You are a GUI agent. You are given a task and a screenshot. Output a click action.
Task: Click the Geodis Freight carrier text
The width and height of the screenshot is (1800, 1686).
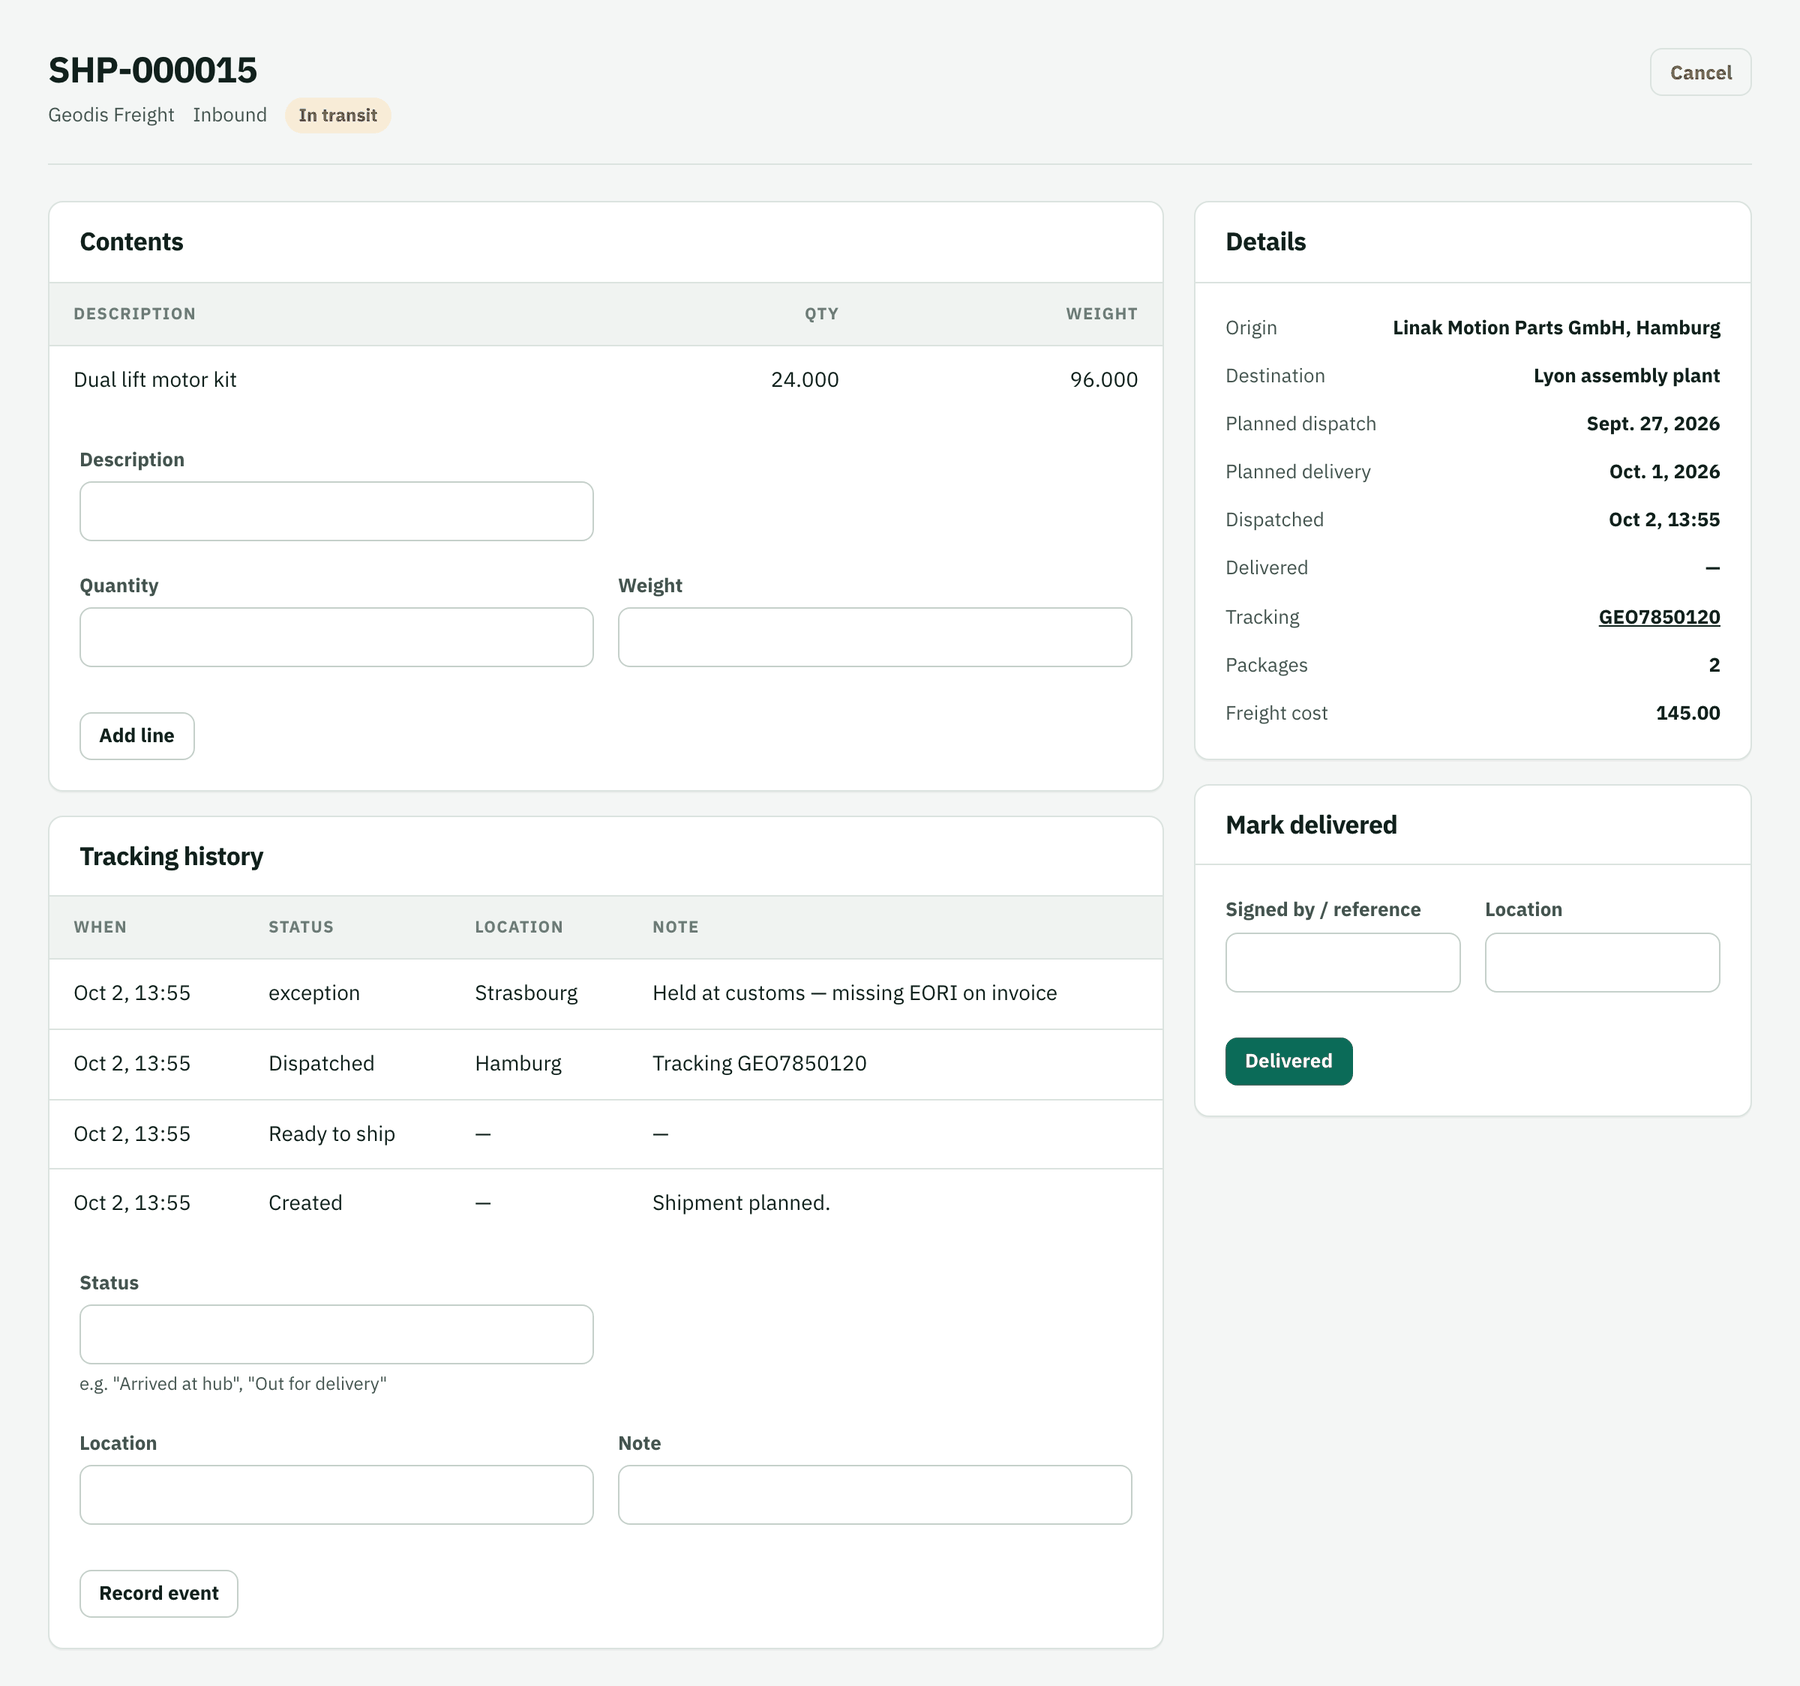point(111,115)
